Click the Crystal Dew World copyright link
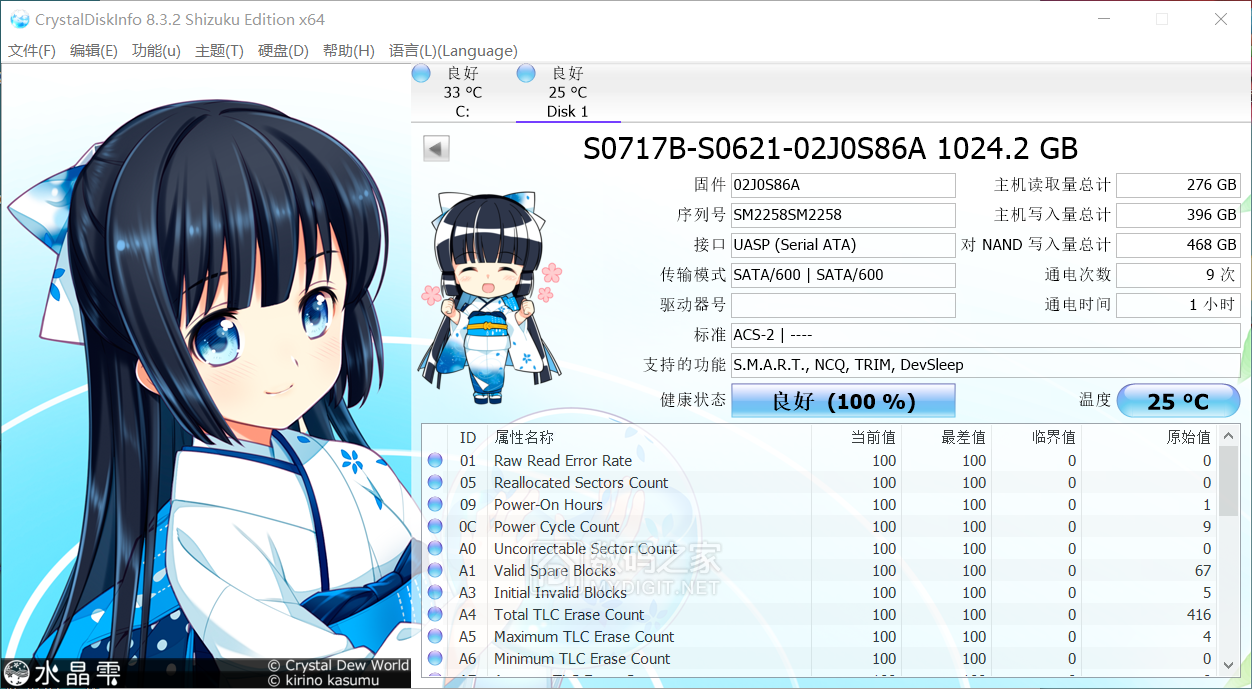This screenshot has height=689, width=1252. tap(339, 665)
